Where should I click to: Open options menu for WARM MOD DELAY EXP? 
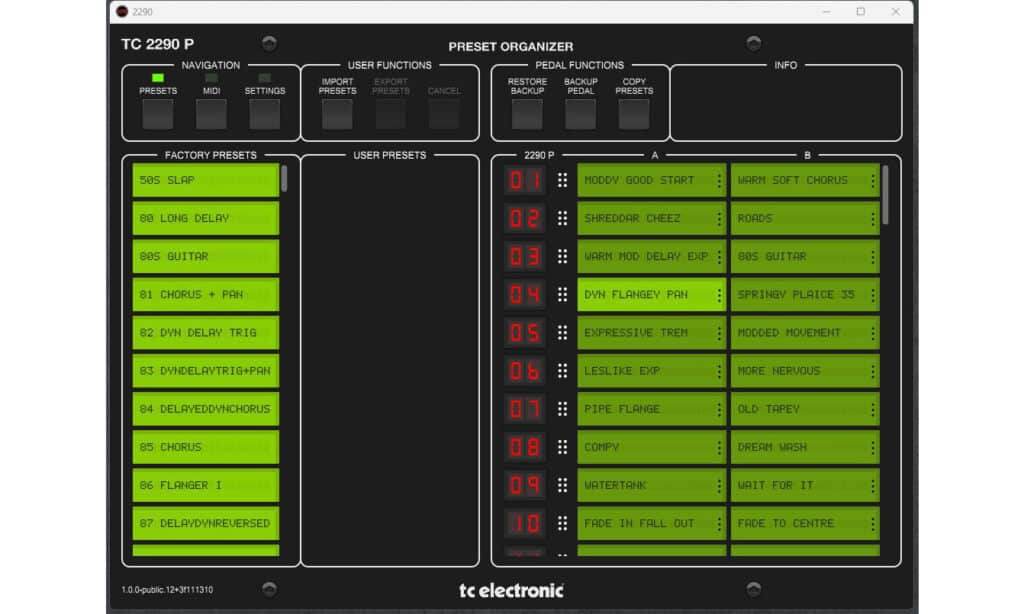point(719,257)
